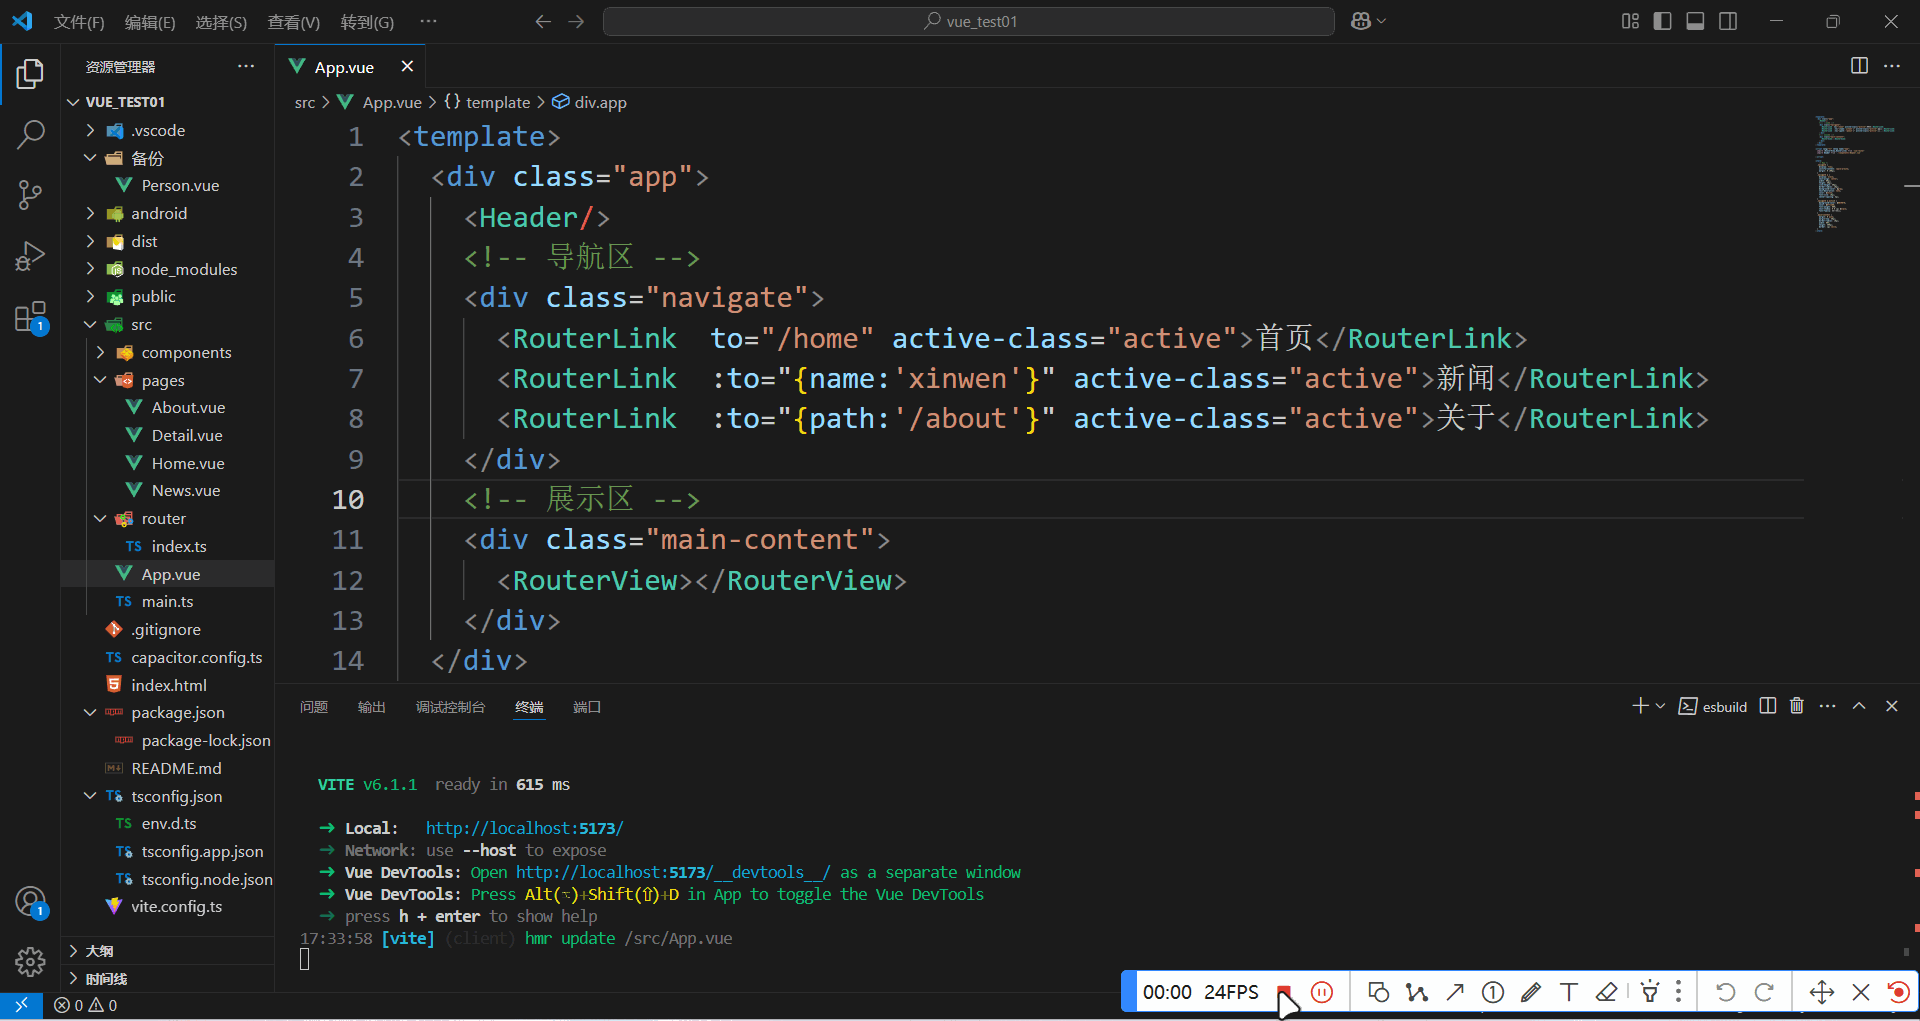Viewport: 1920px width, 1021px height.
Task: Click the vue_test01 command center search box
Action: tap(968, 21)
